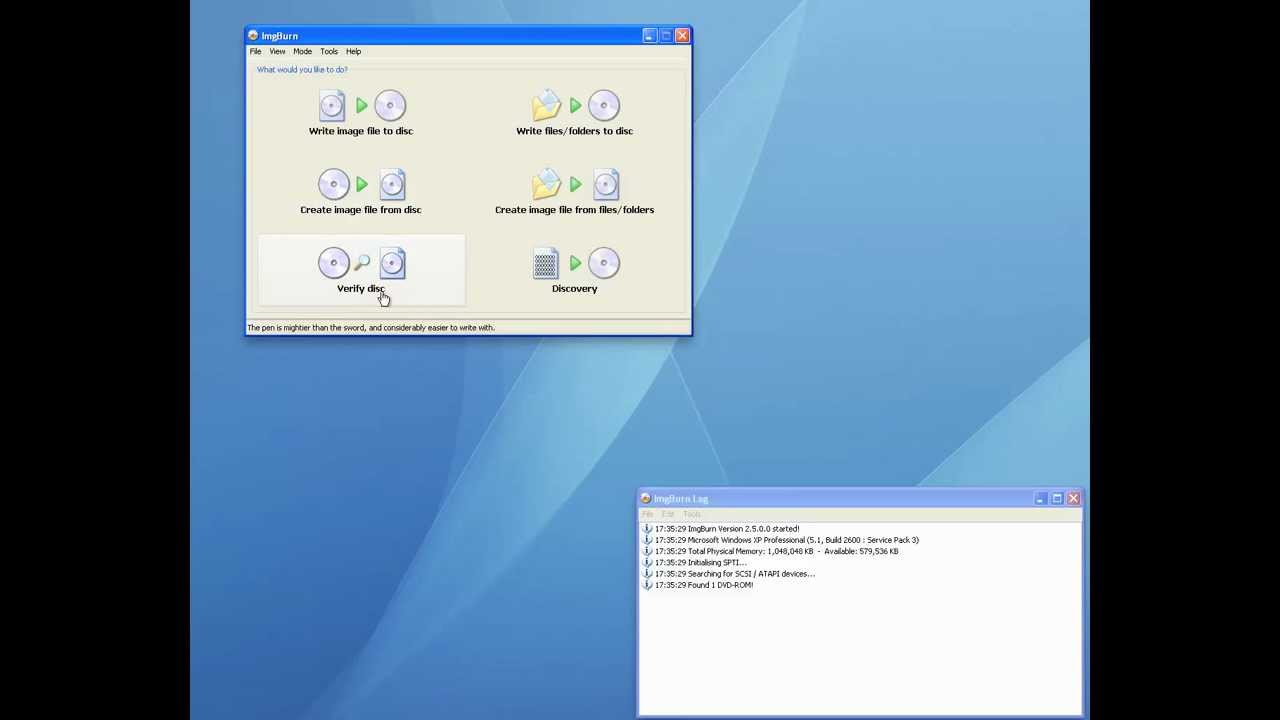The image size is (1280, 720).
Task: Open the File menu in ImgBurn Log window
Action: click(648, 514)
